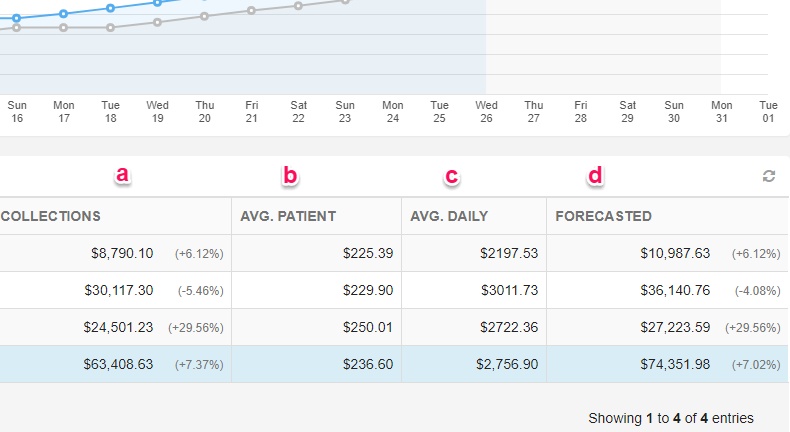790x432 pixels.
Task: Click the refresh icon above the table
Action: coord(768,176)
